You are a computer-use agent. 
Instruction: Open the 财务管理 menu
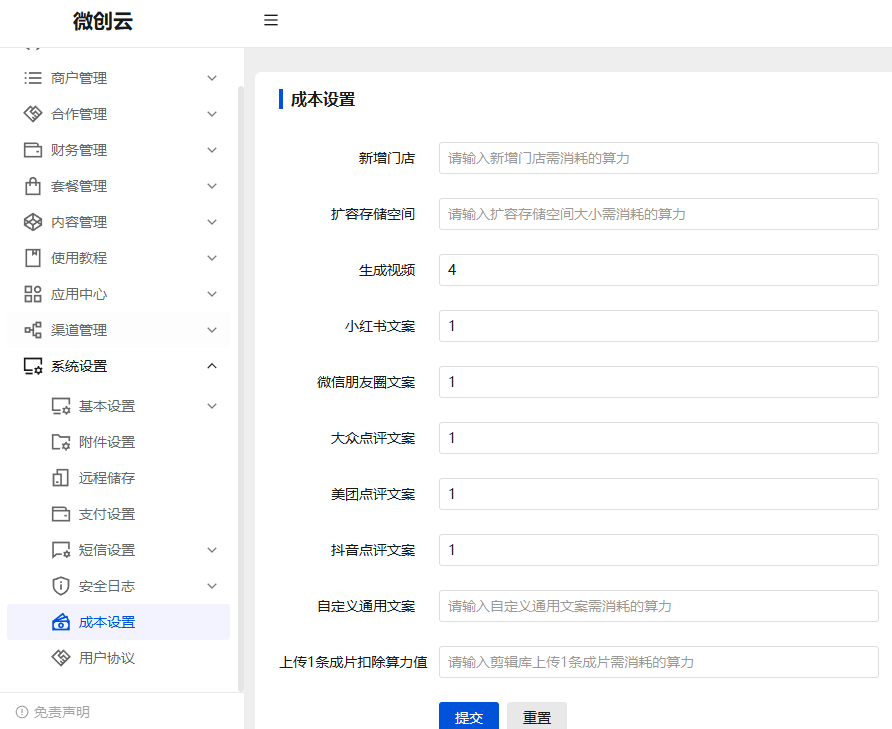[x=118, y=150]
